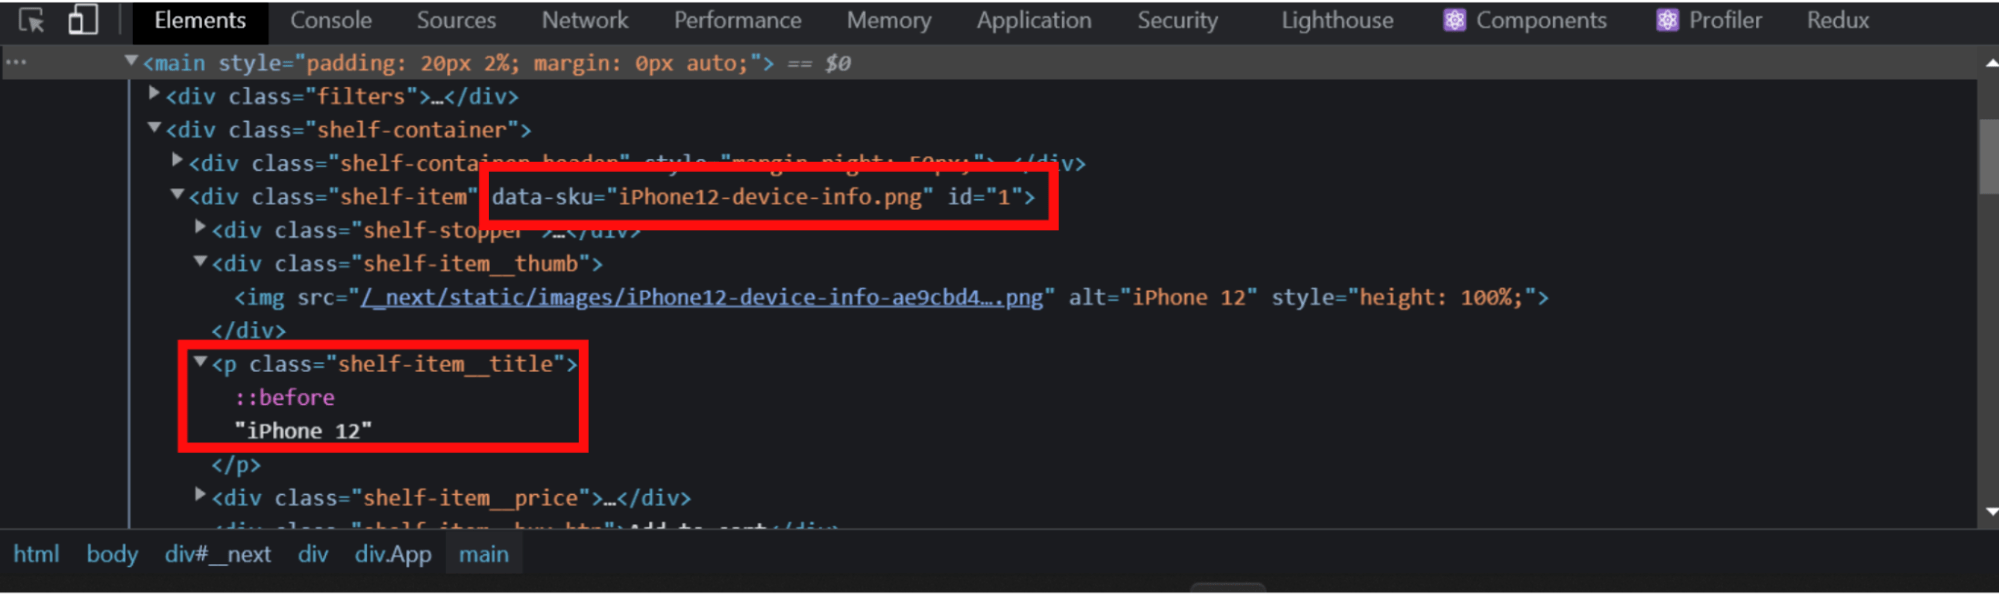Expand the div with class filters

pos(154,94)
